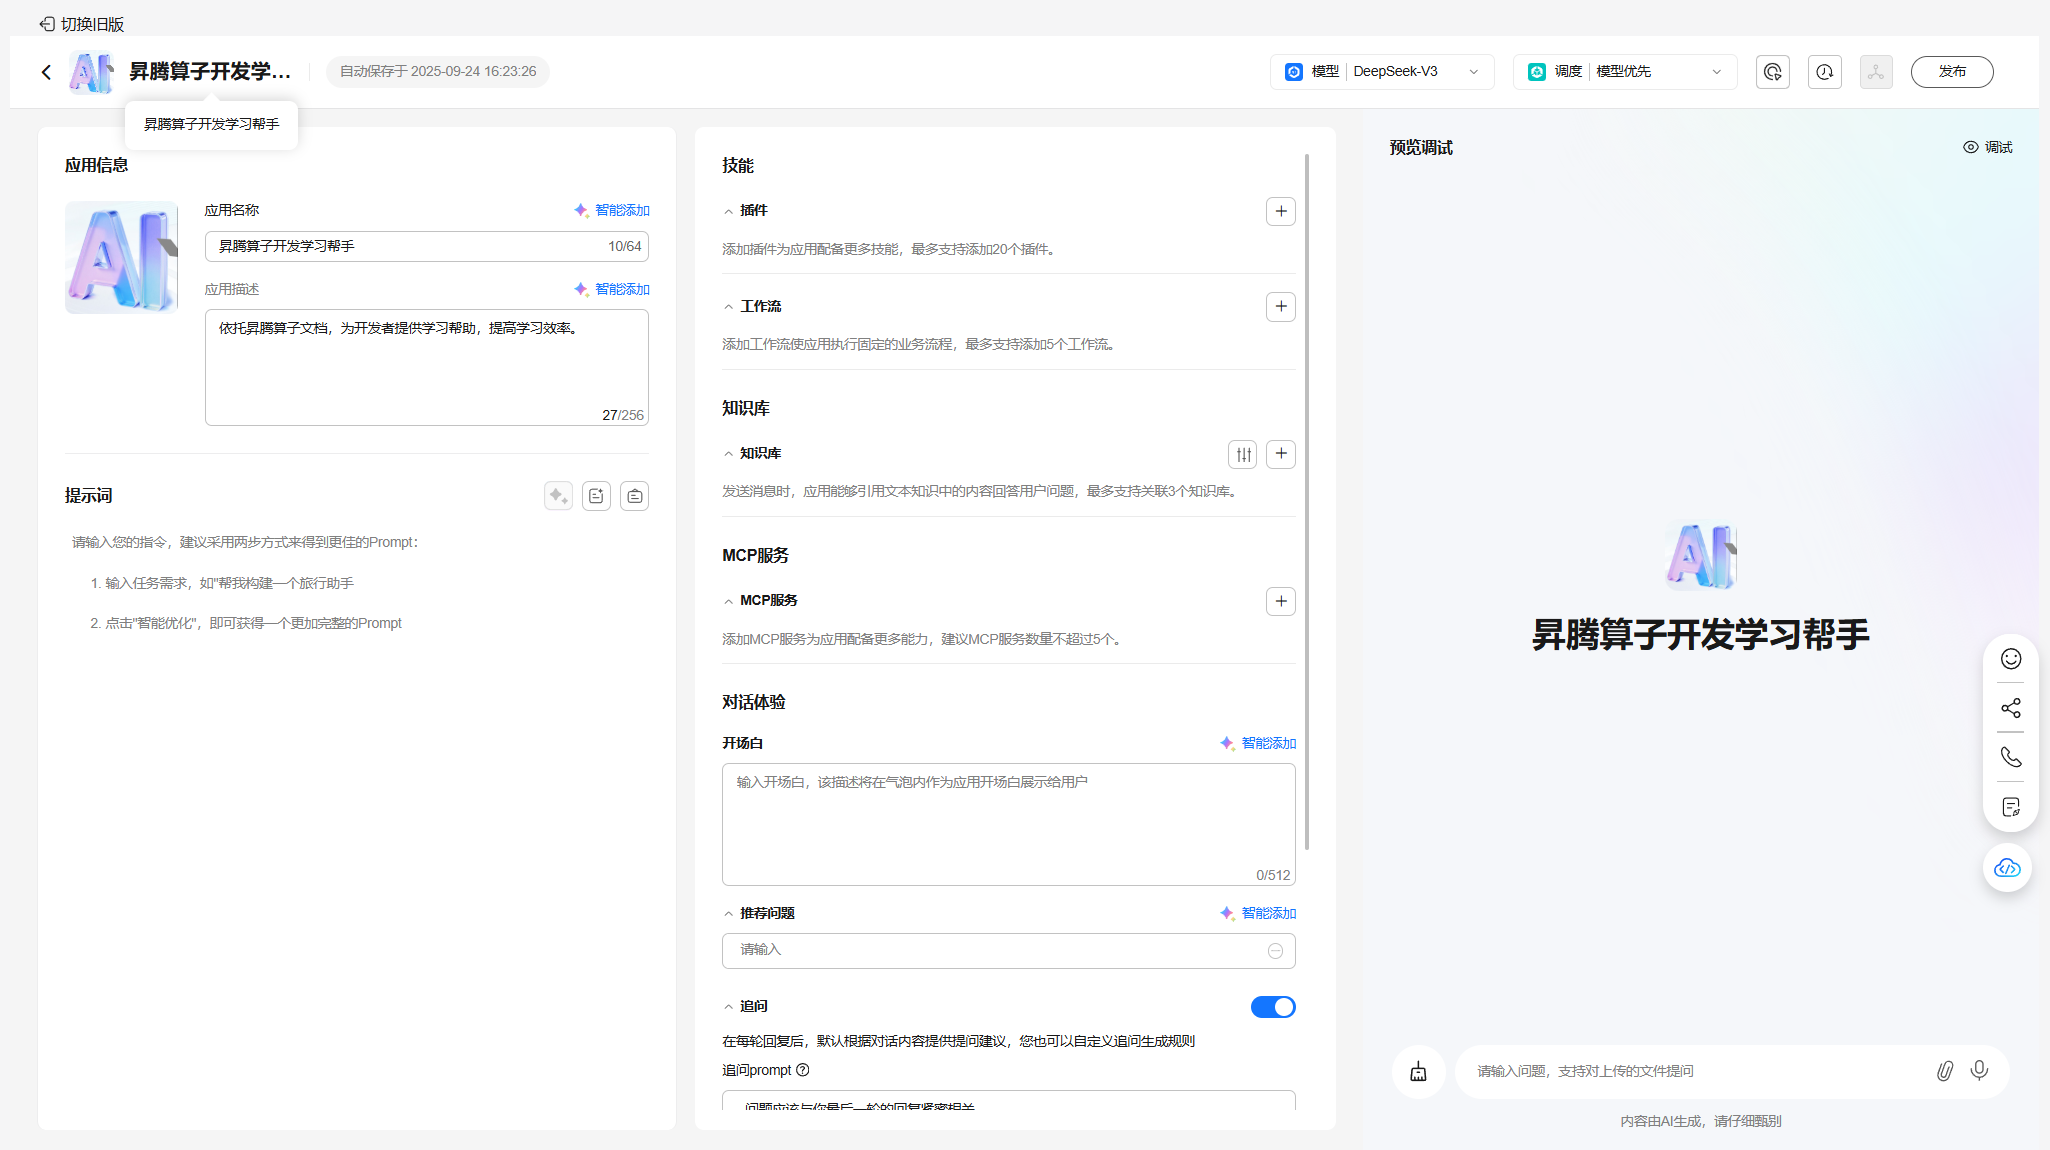Click the refresh debug icon in header

click(1772, 72)
